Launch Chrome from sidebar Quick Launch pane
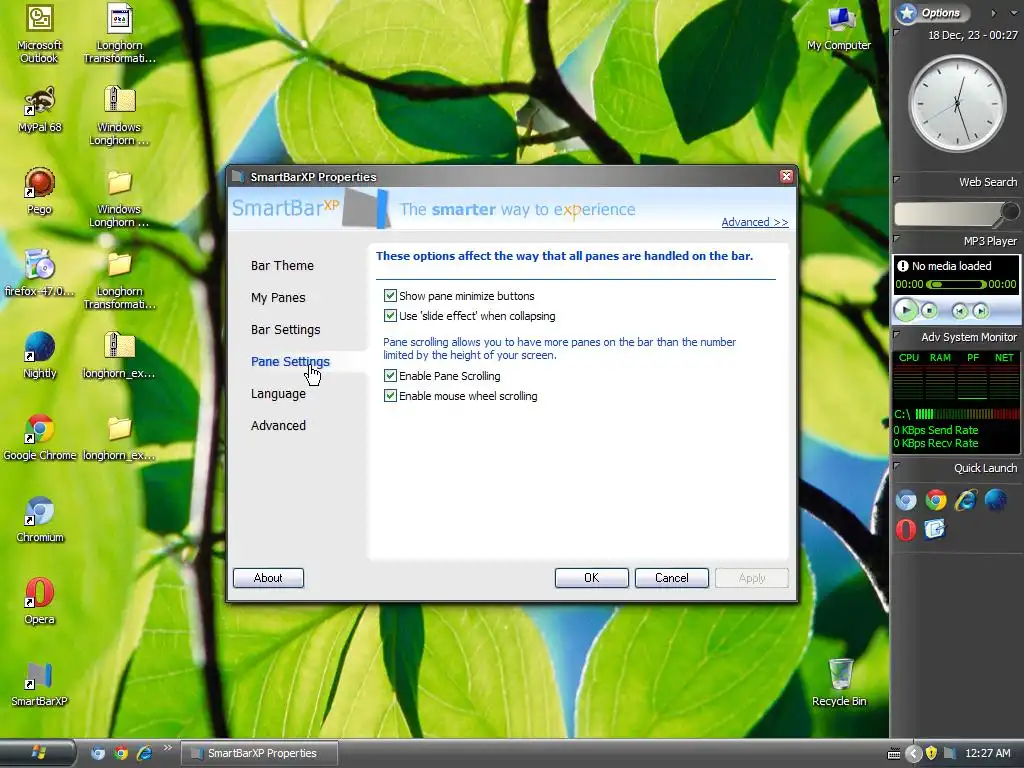 [936, 500]
